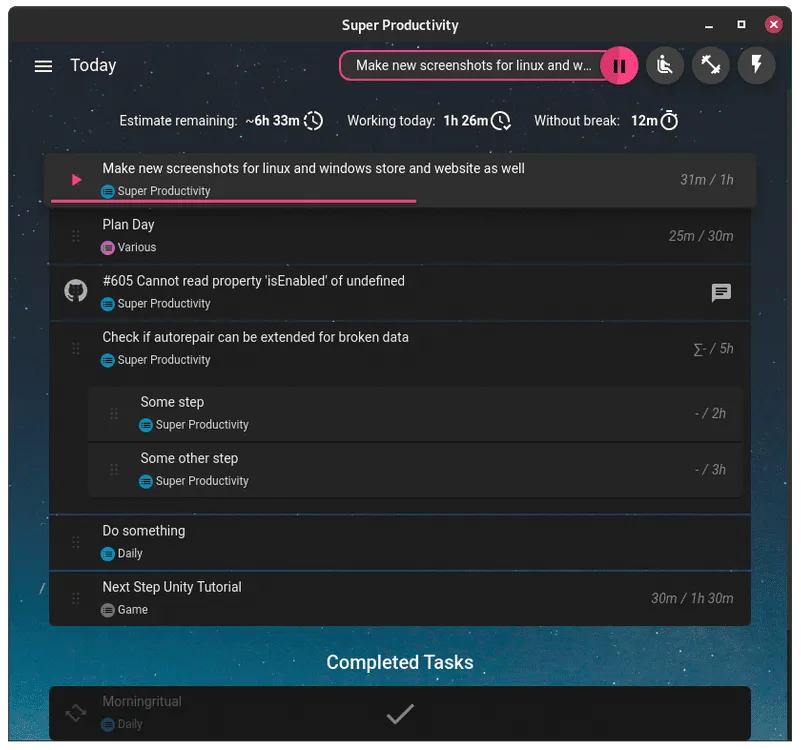
Task: Click Daily tag under Do something
Action: [x=122, y=554]
